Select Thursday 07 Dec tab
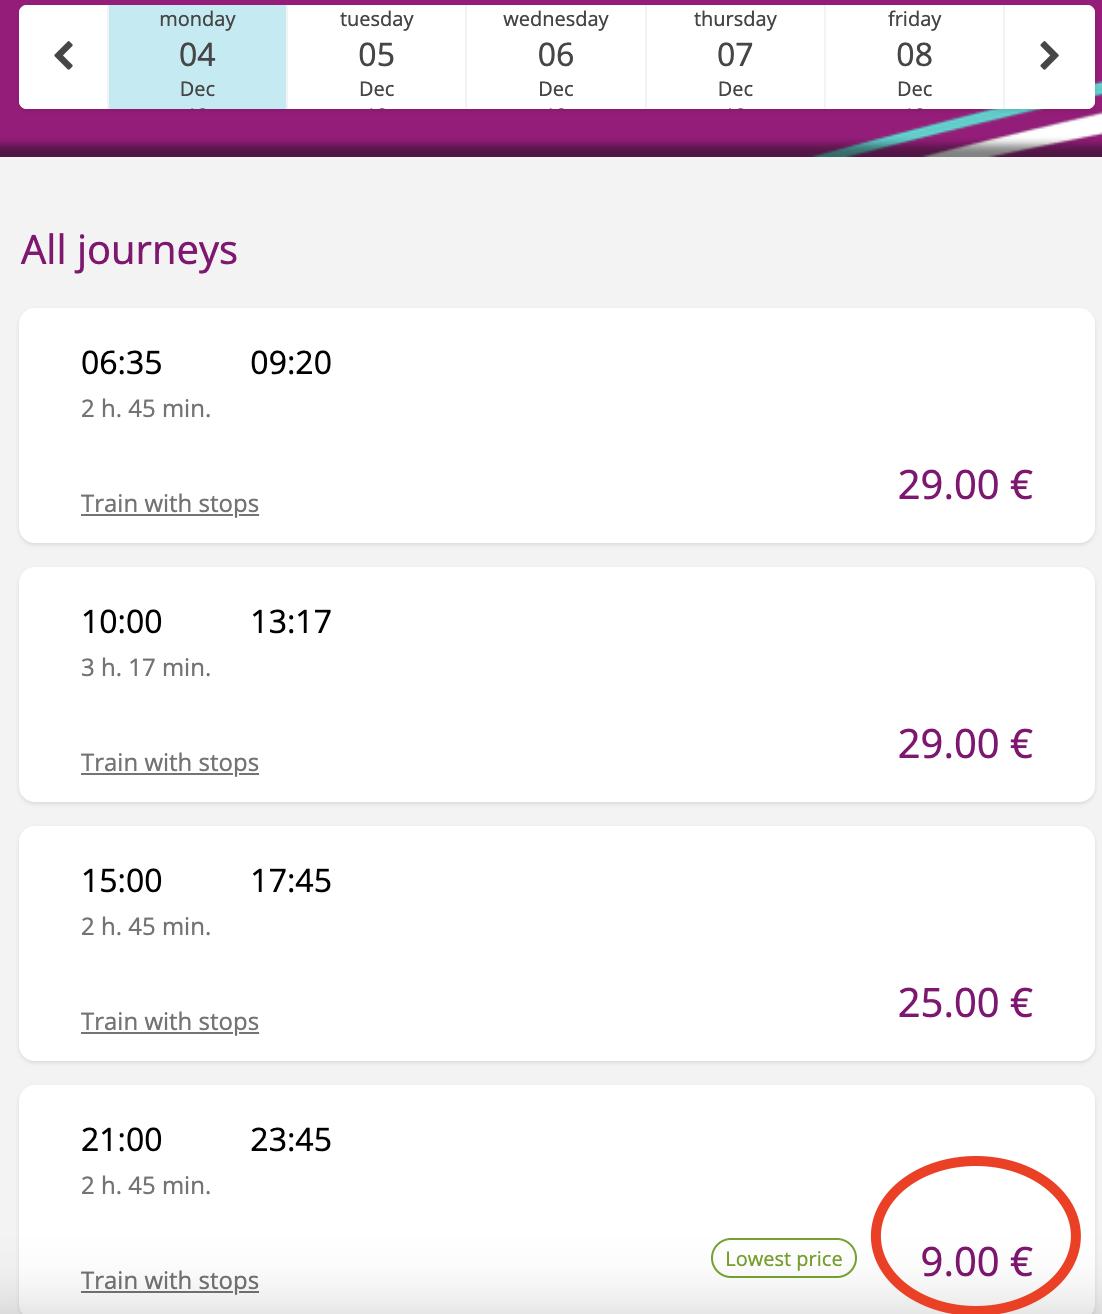The width and height of the screenshot is (1102, 1314). (735, 56)
